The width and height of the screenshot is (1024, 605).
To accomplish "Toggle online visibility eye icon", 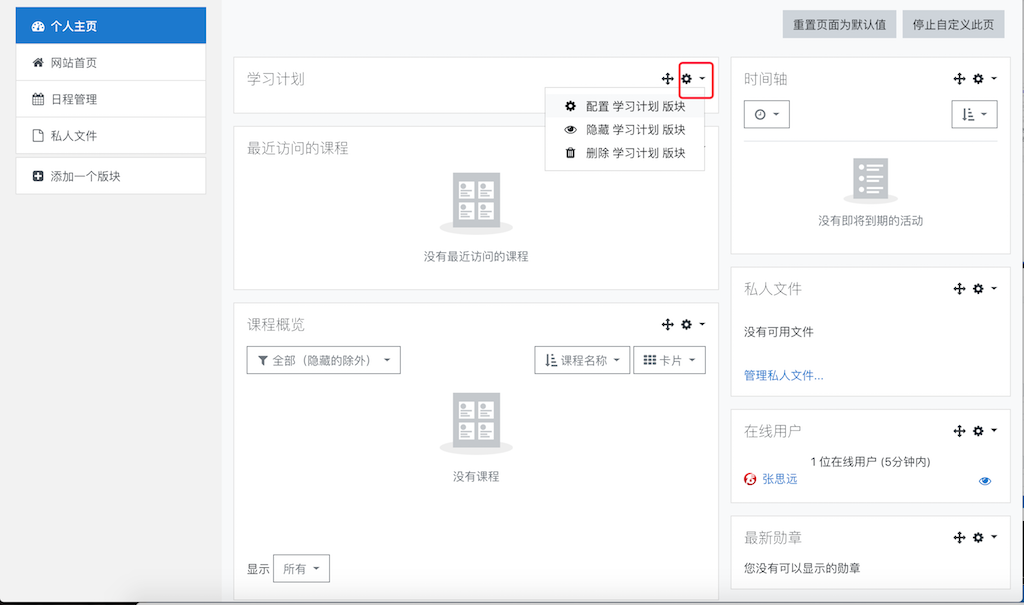I will pos(985,482).
